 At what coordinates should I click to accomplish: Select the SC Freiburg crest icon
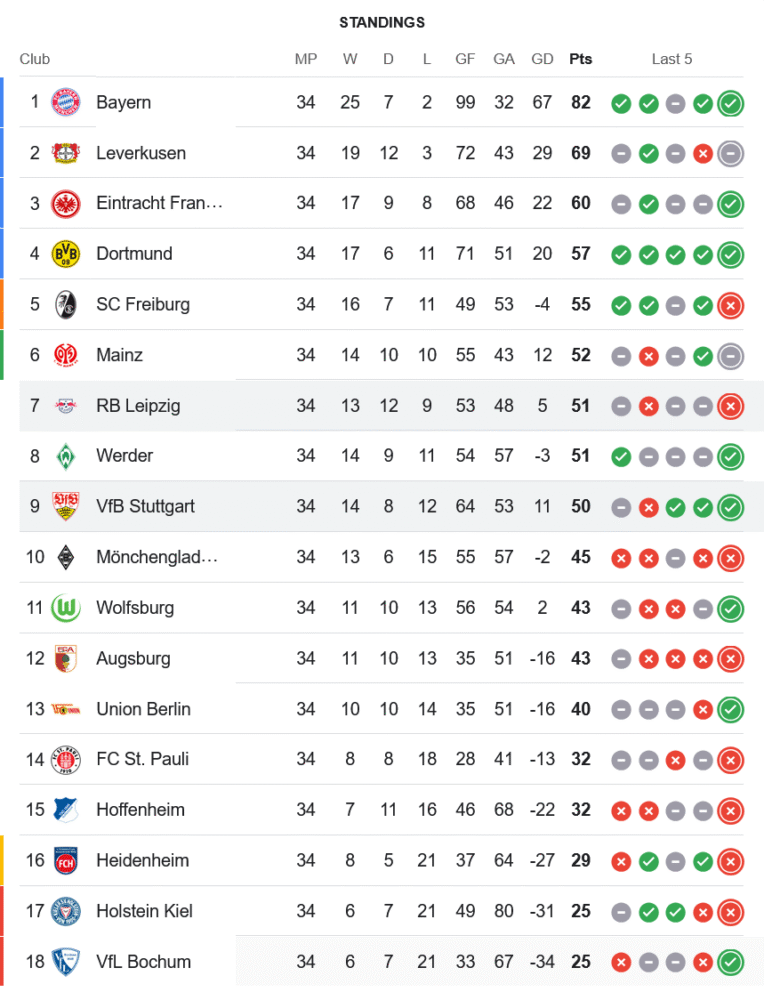[65, 304]
